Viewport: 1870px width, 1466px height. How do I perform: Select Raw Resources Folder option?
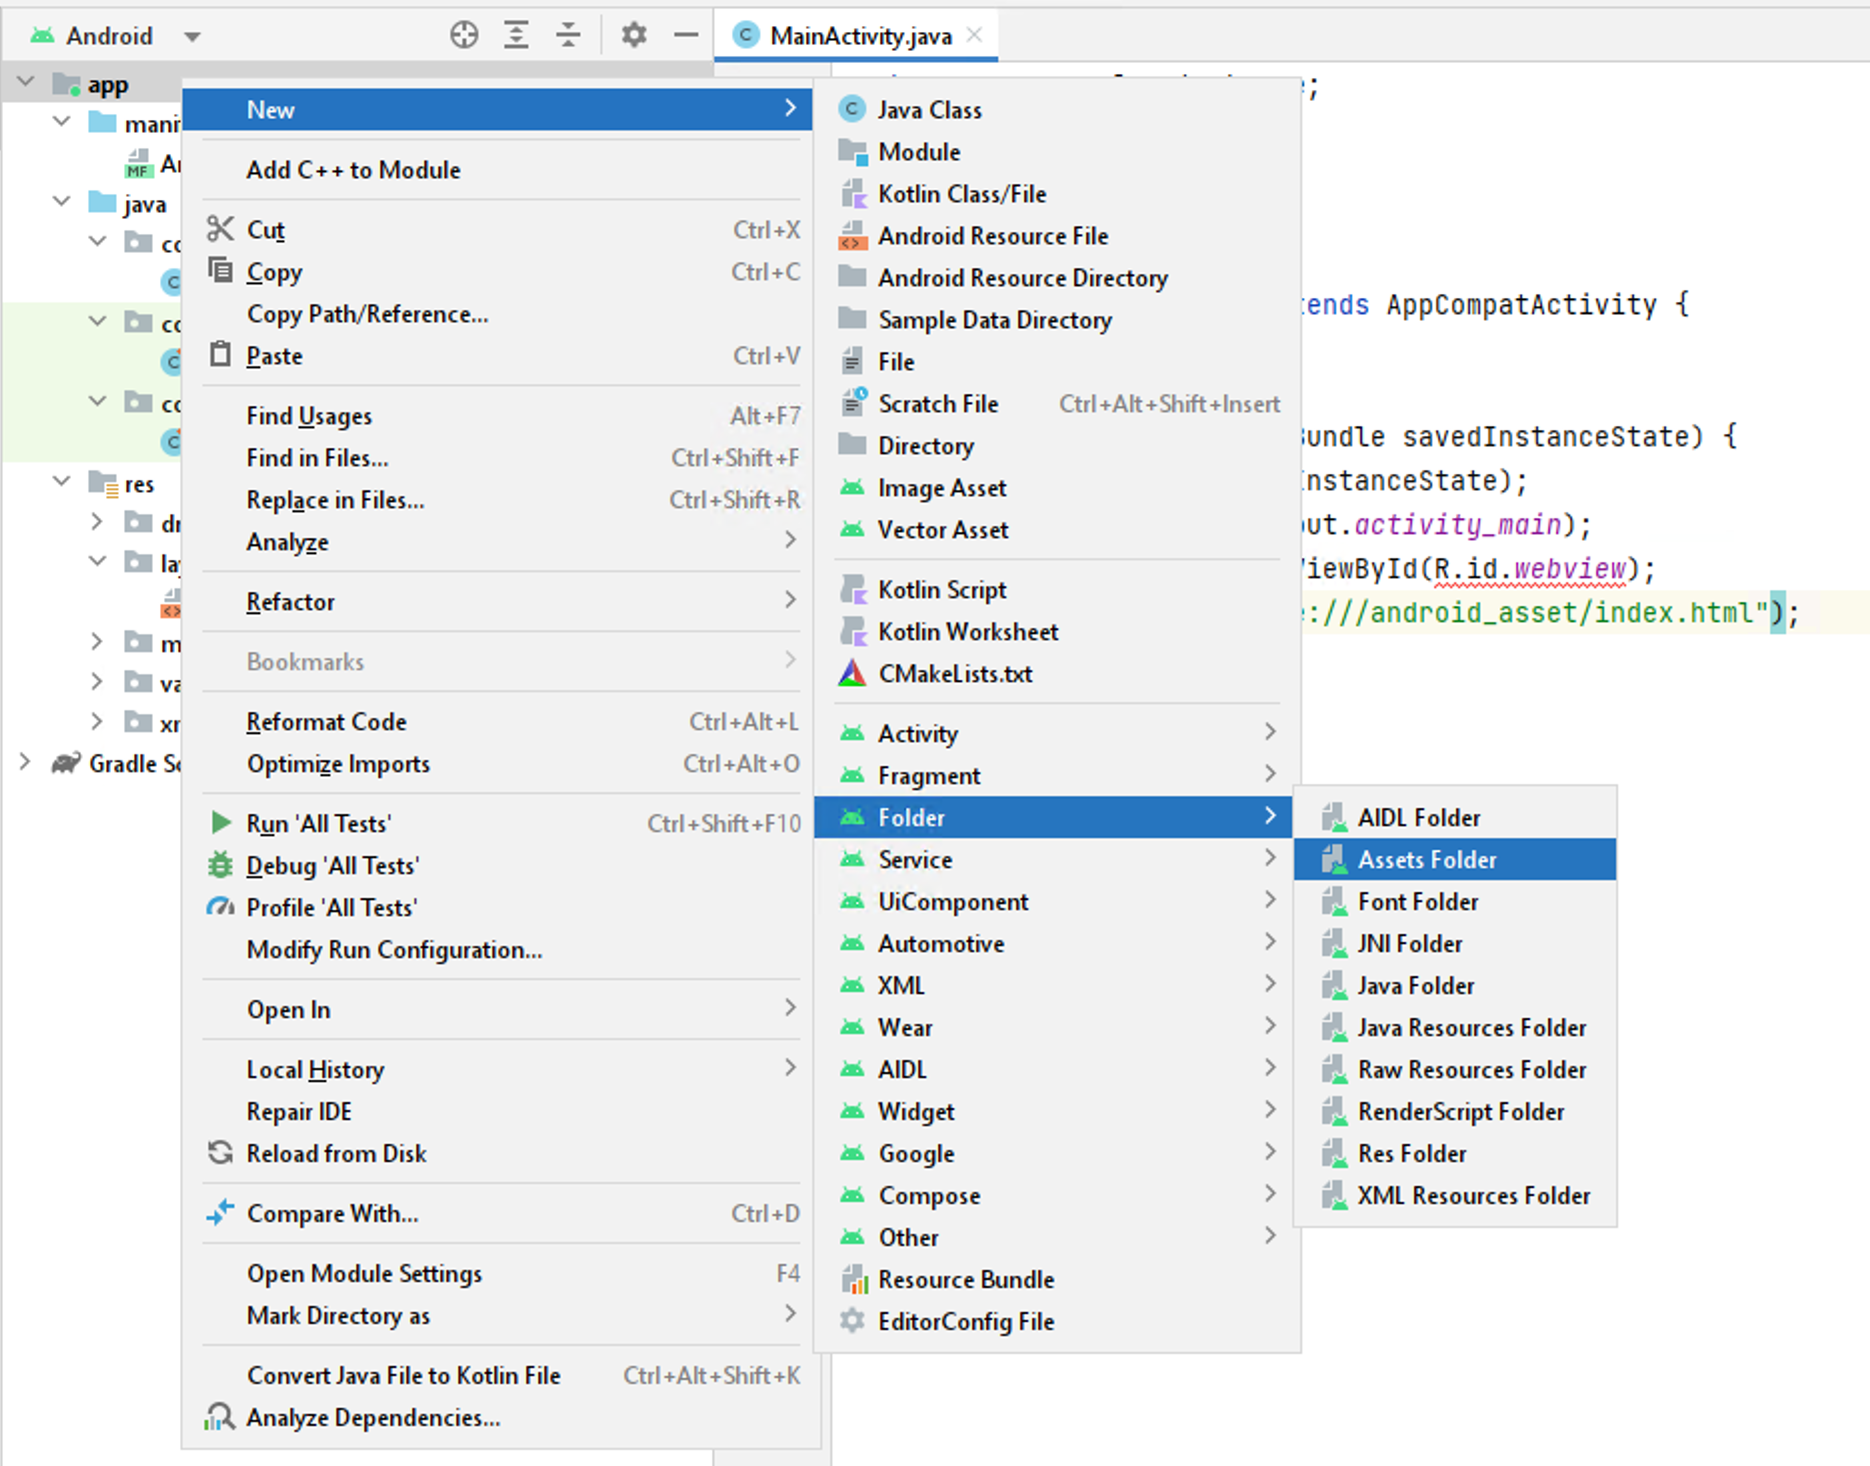click(1471, 1069)
